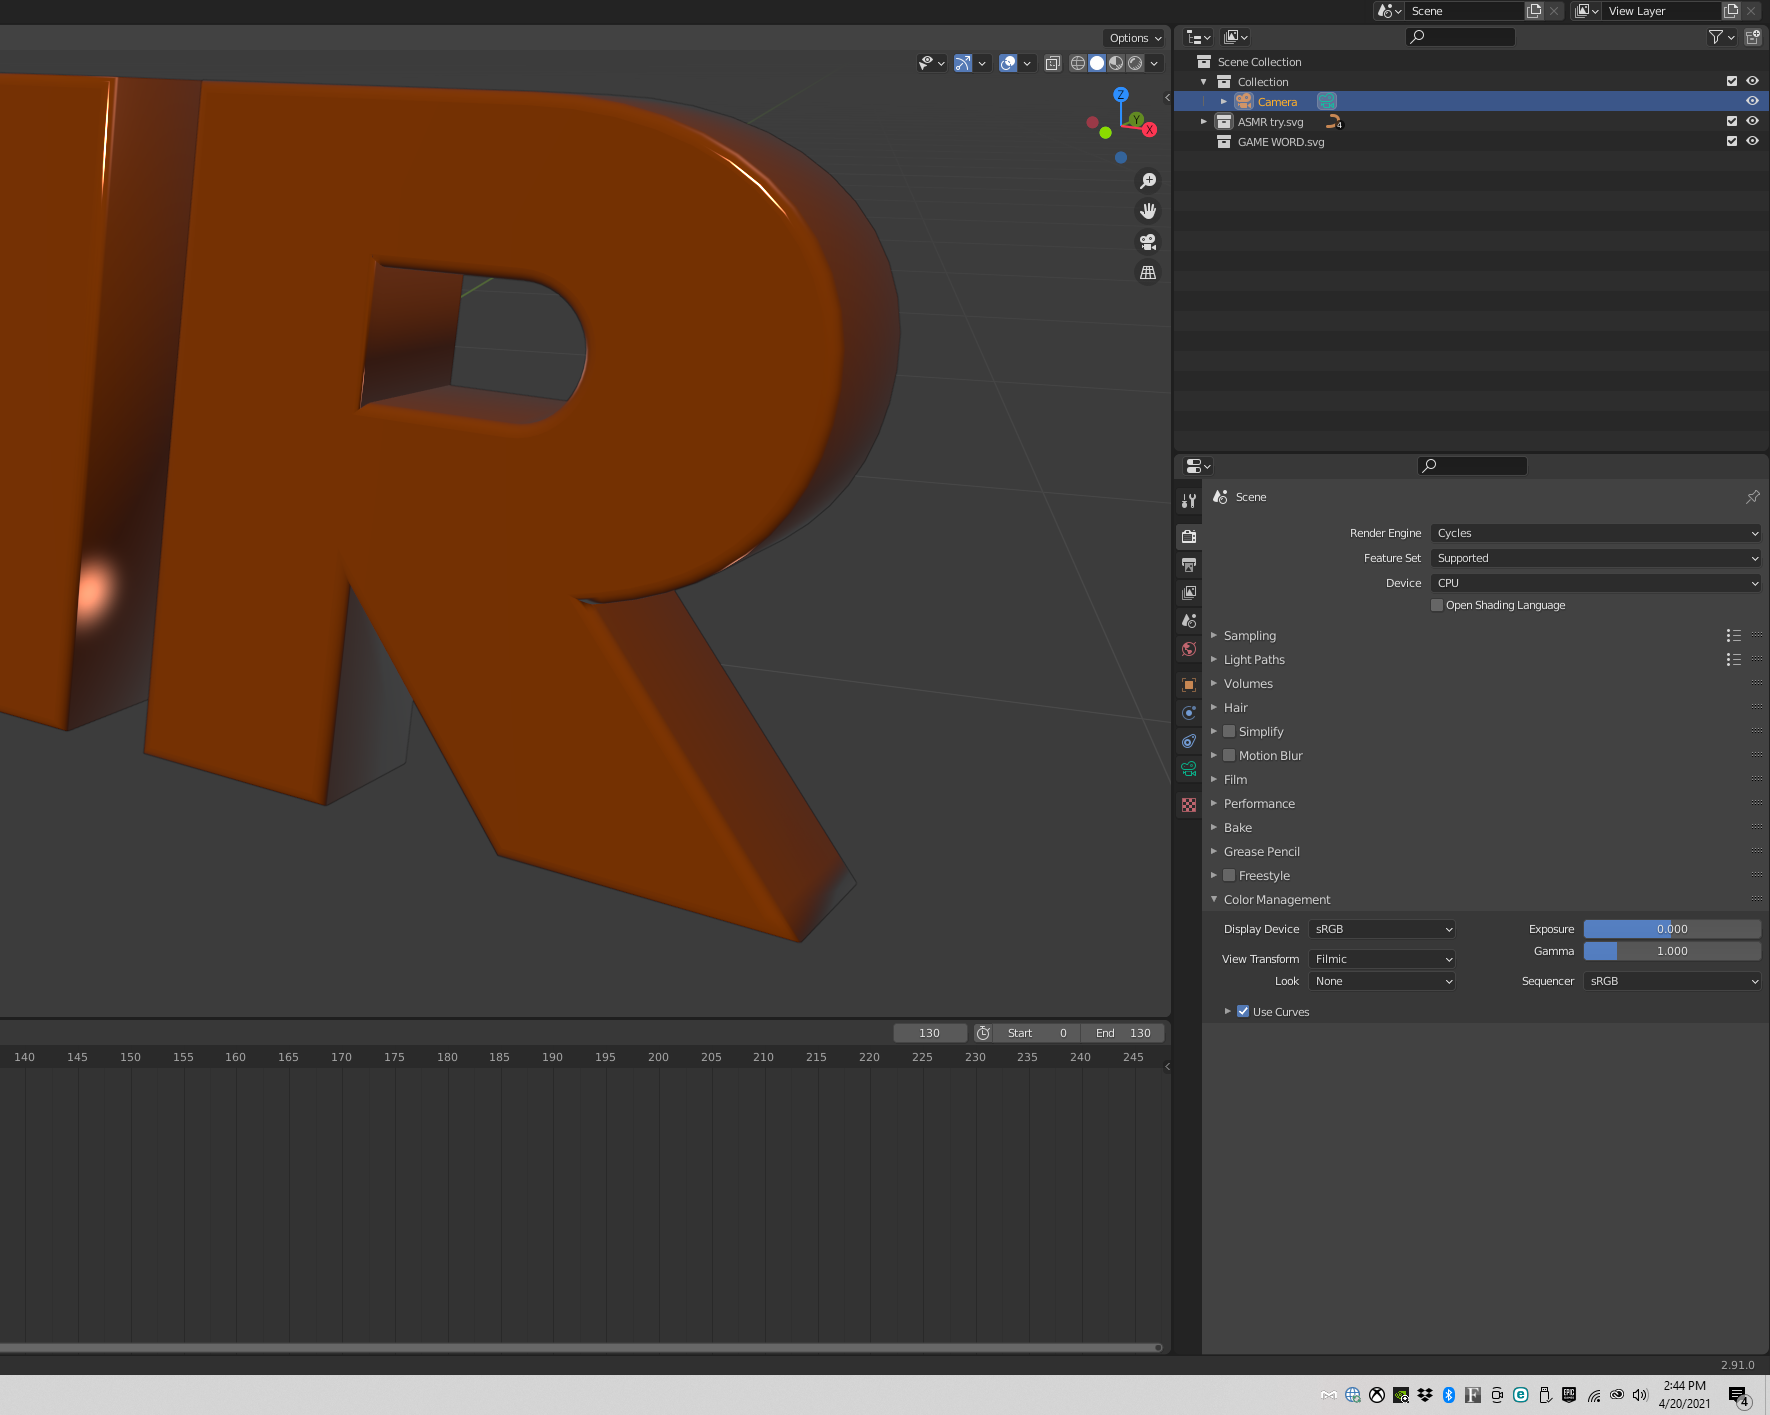The width and height of the screenshot is (1770, 1415).
Task: Click the zoom magnifier viewport gizmo
Action: [1148, 181]
